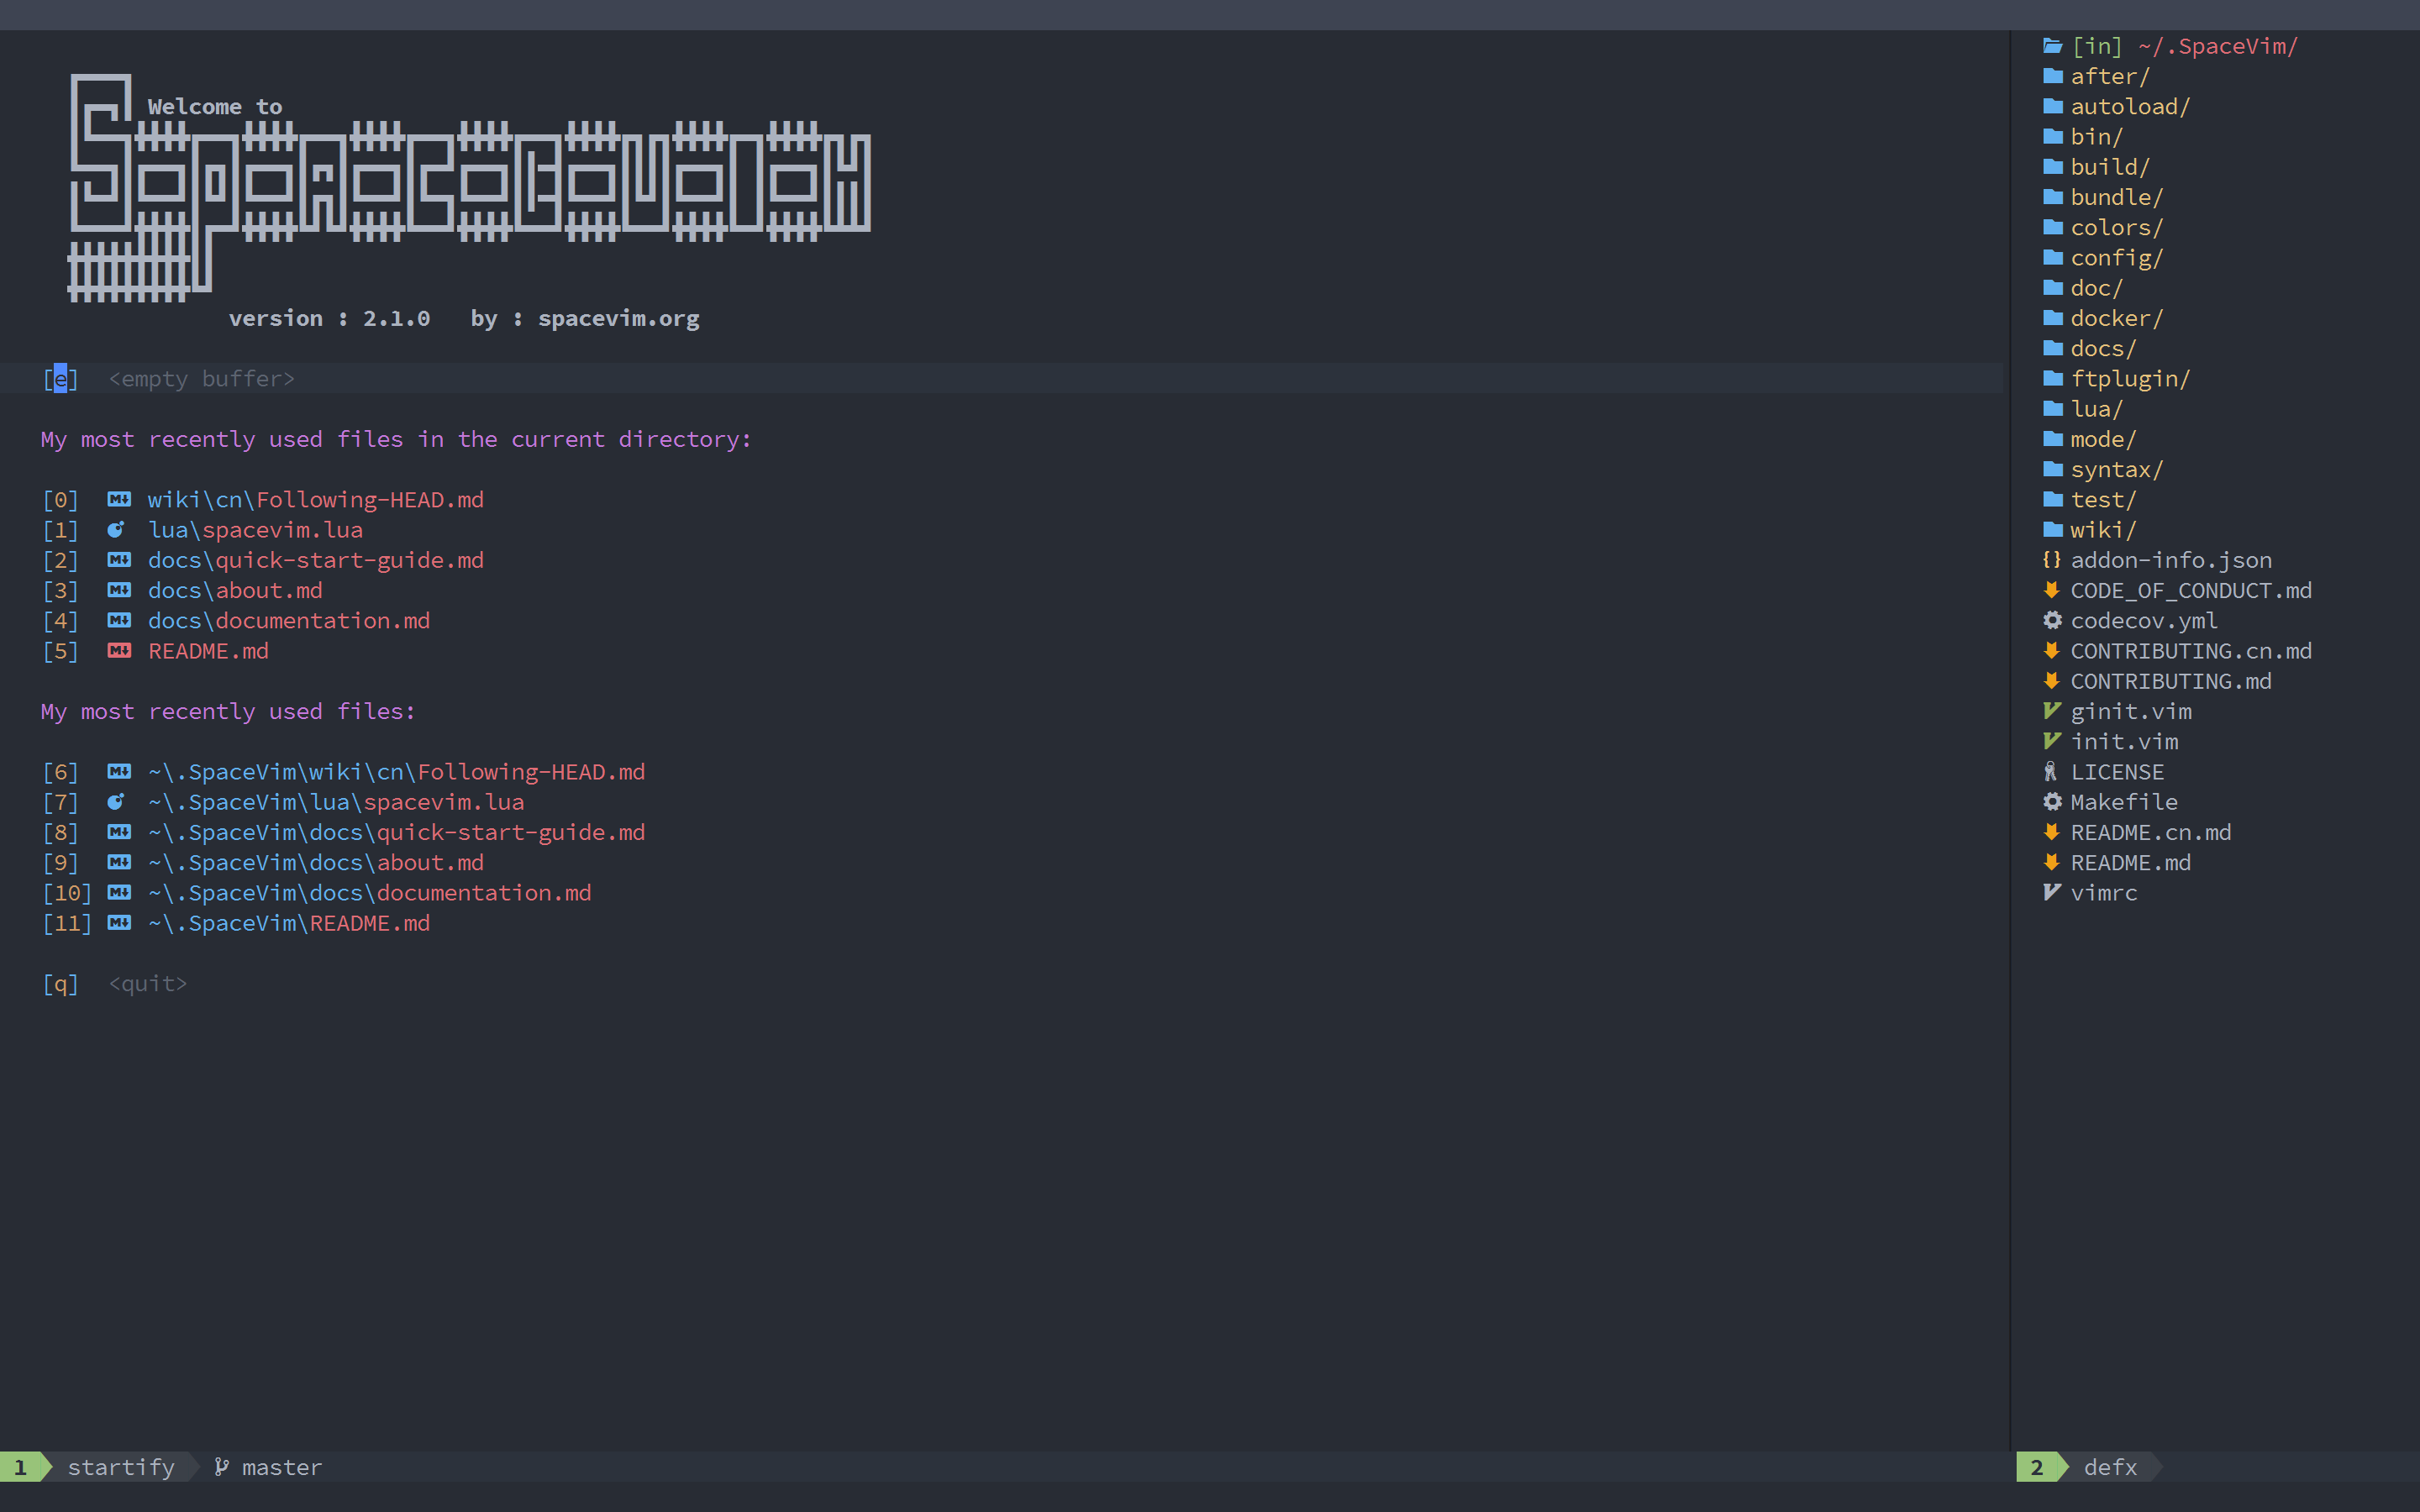2420x1512 pixels.
Task: Click the folder icon beside docker/
Action: pyautogui.click(x=2052, y=318)
